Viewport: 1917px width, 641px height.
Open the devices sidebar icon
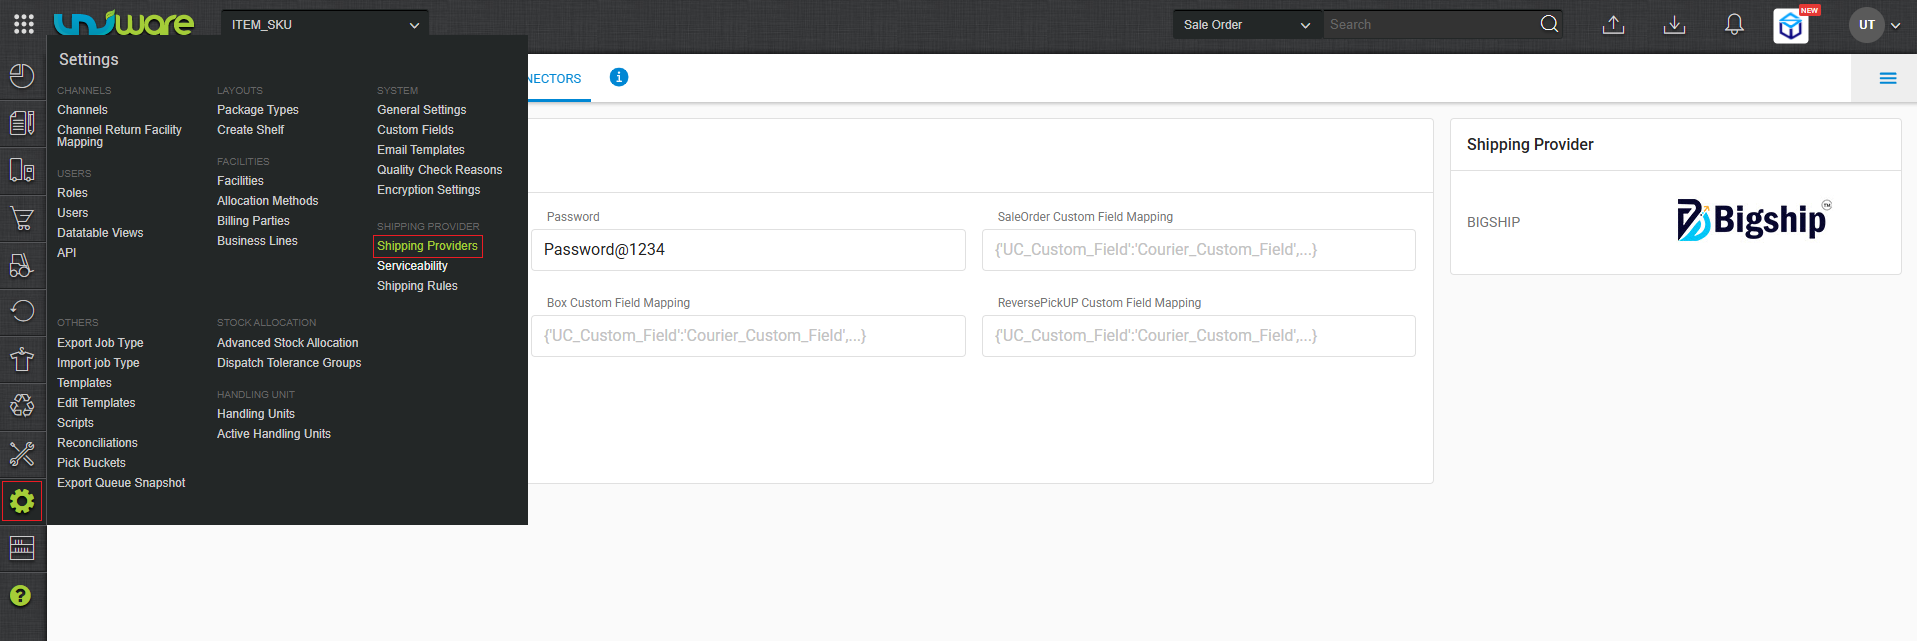point(22,170)
